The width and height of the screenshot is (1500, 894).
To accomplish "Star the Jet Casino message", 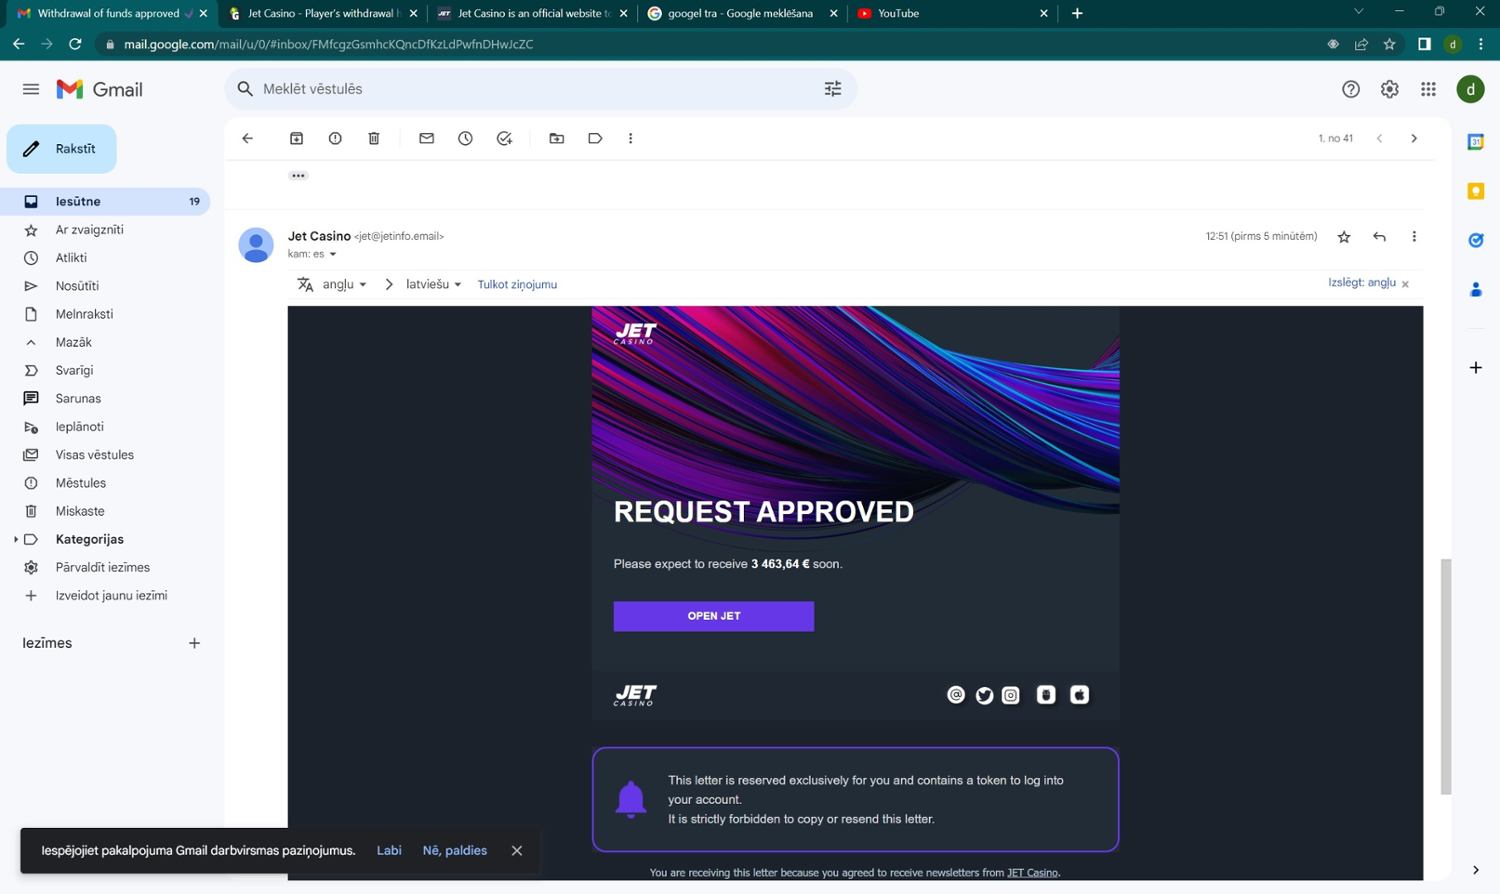I will click(1344, 237).
